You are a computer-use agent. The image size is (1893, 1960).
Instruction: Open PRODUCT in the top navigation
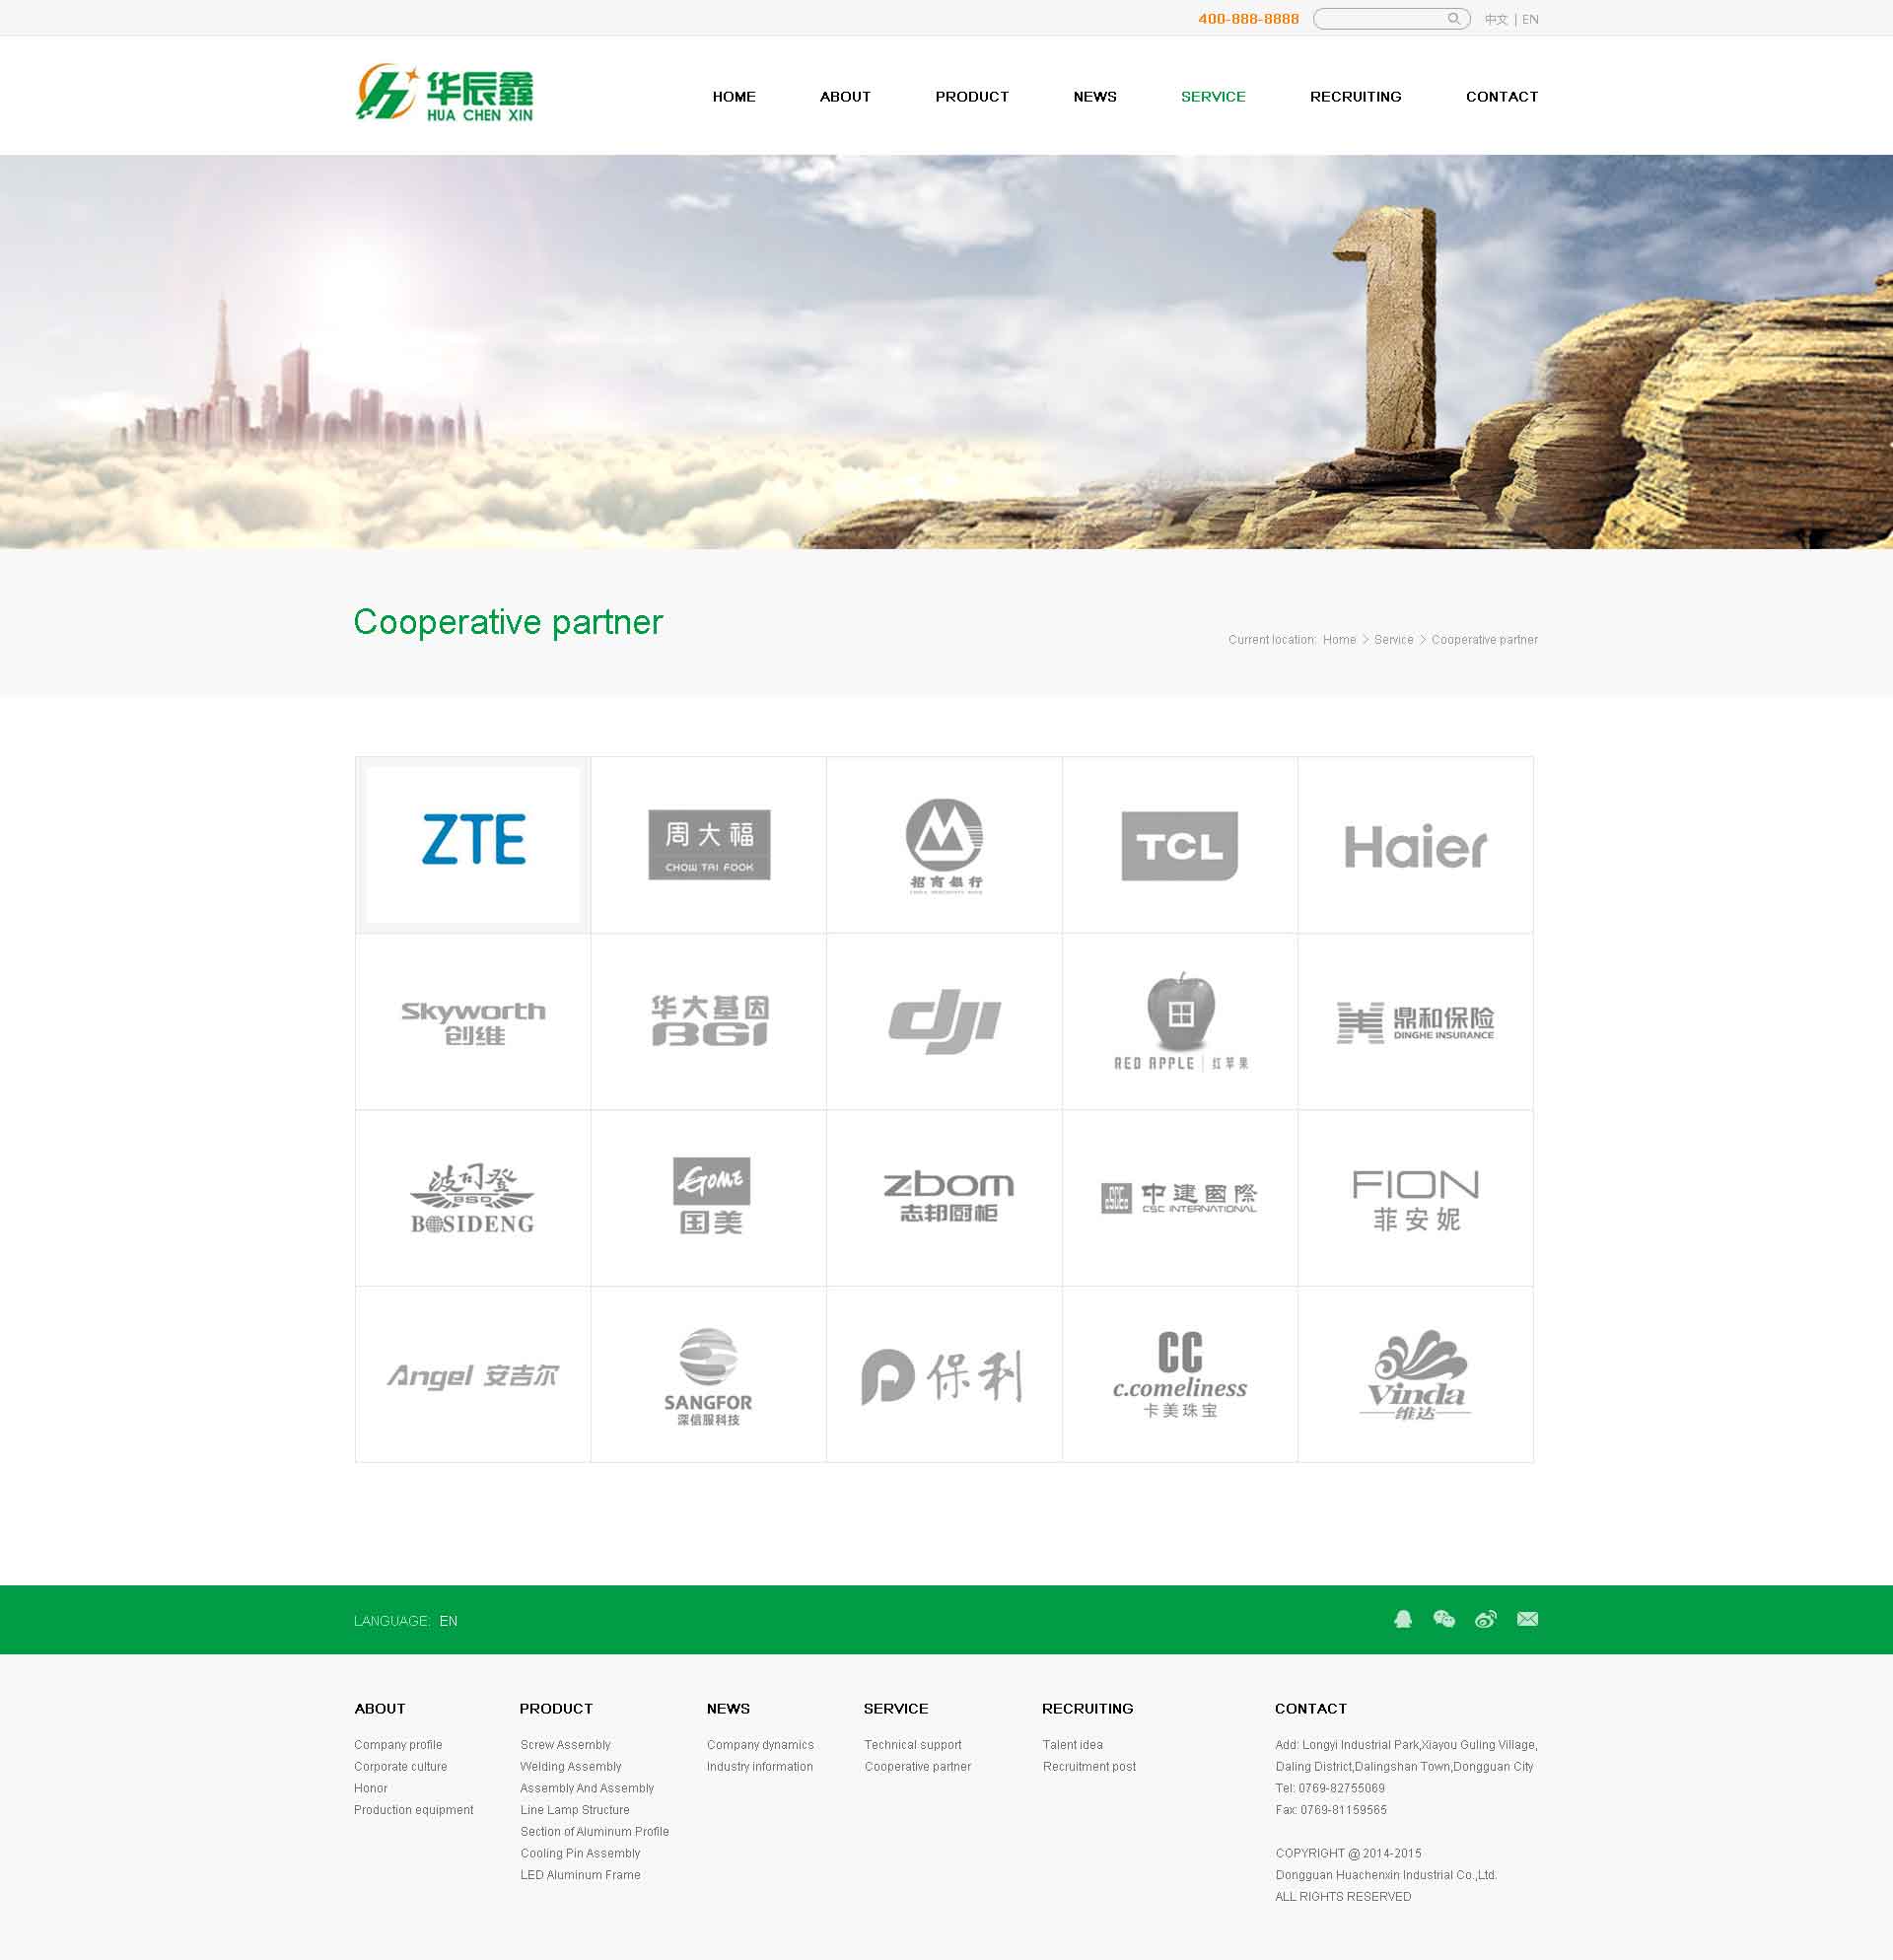(x=972, y=97)
